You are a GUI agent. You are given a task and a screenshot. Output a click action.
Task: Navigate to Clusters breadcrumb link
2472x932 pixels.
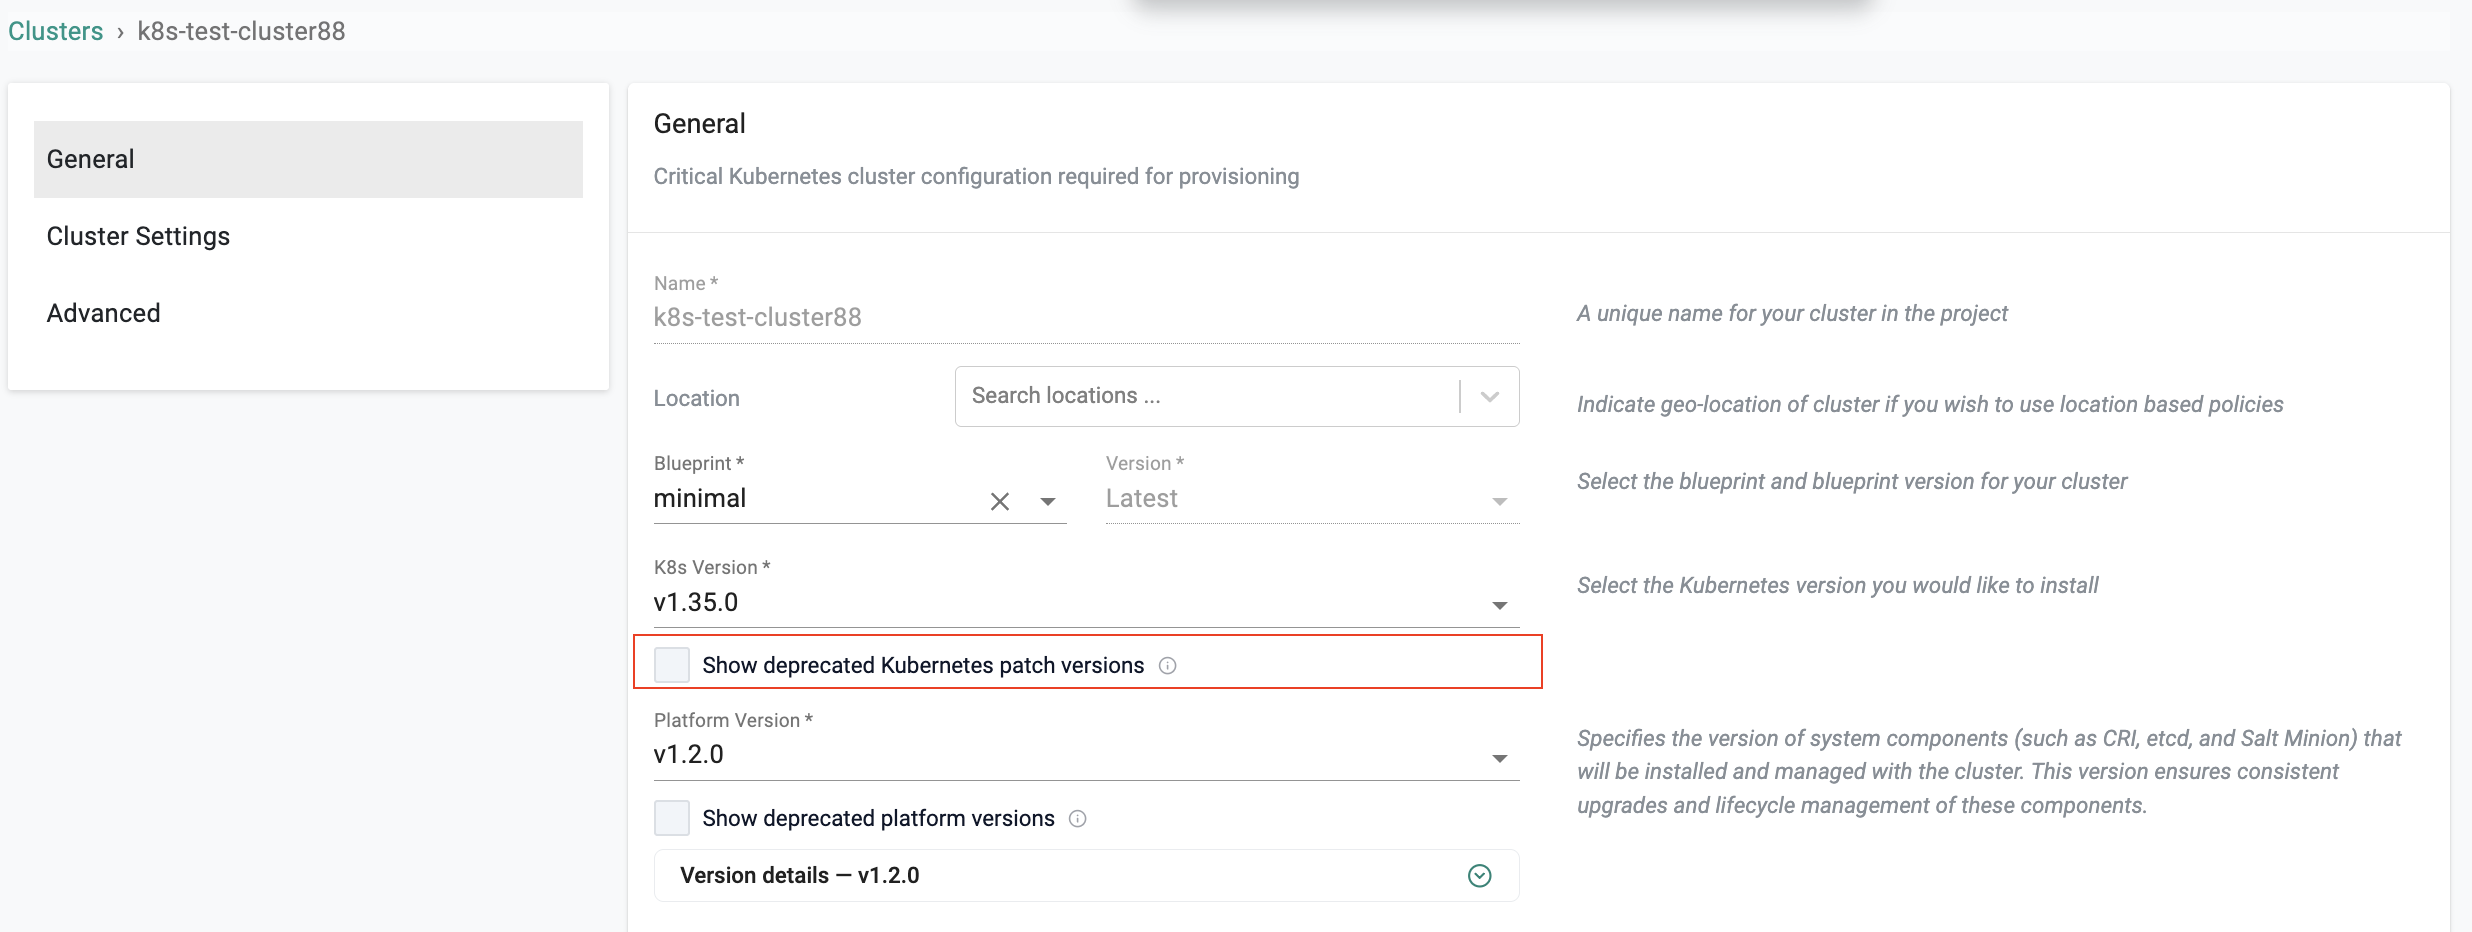[x=56, y=32]
